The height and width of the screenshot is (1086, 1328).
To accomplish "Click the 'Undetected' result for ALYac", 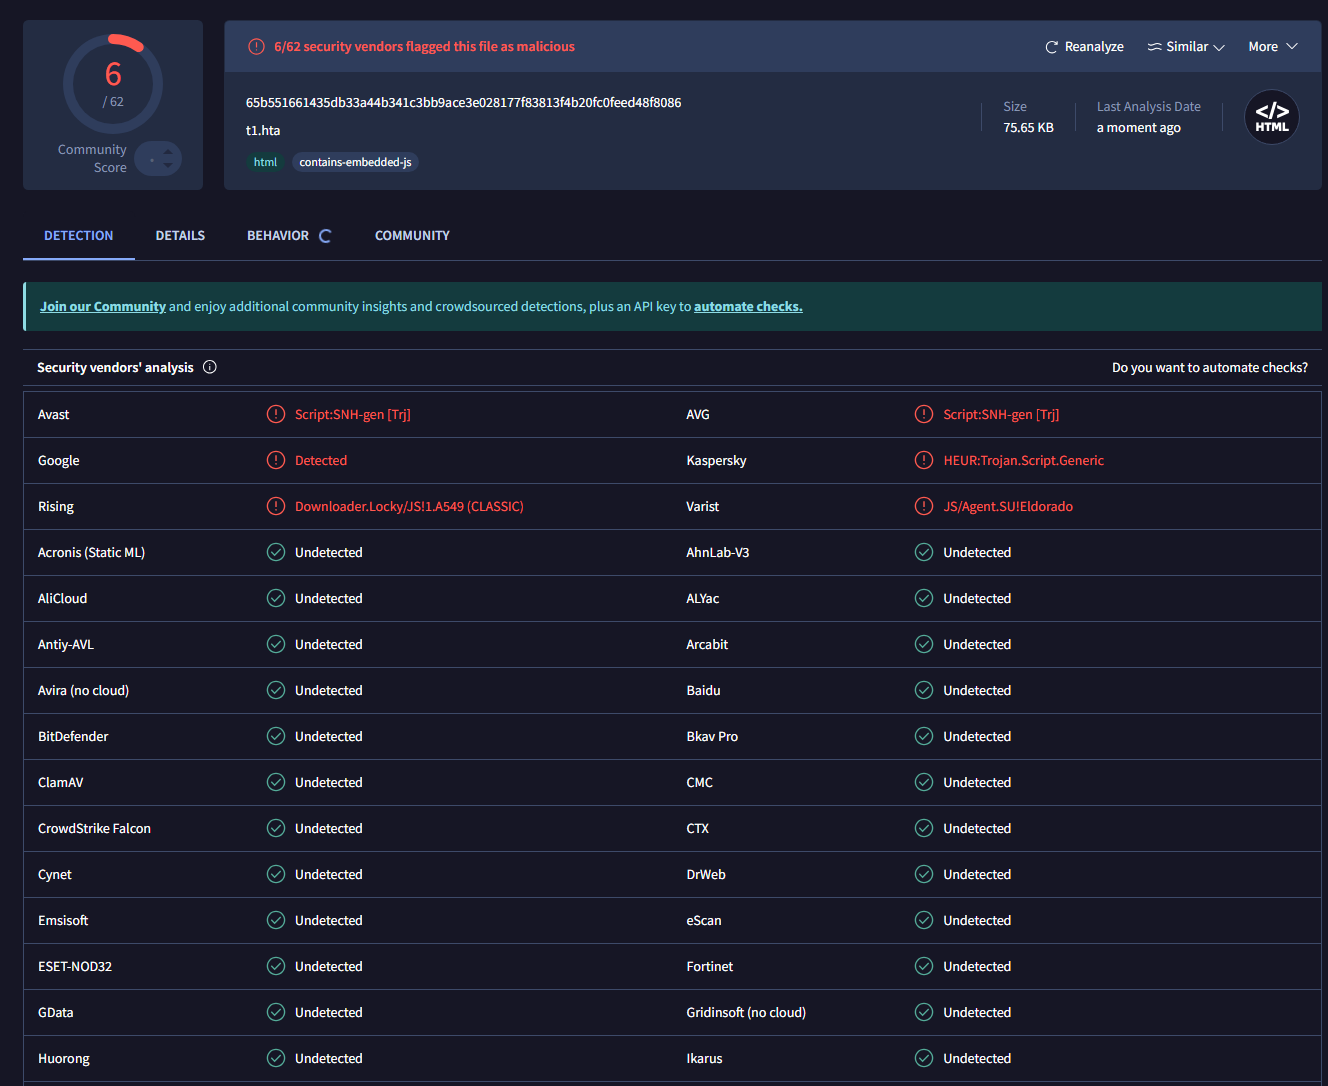I will click(977, 599).
